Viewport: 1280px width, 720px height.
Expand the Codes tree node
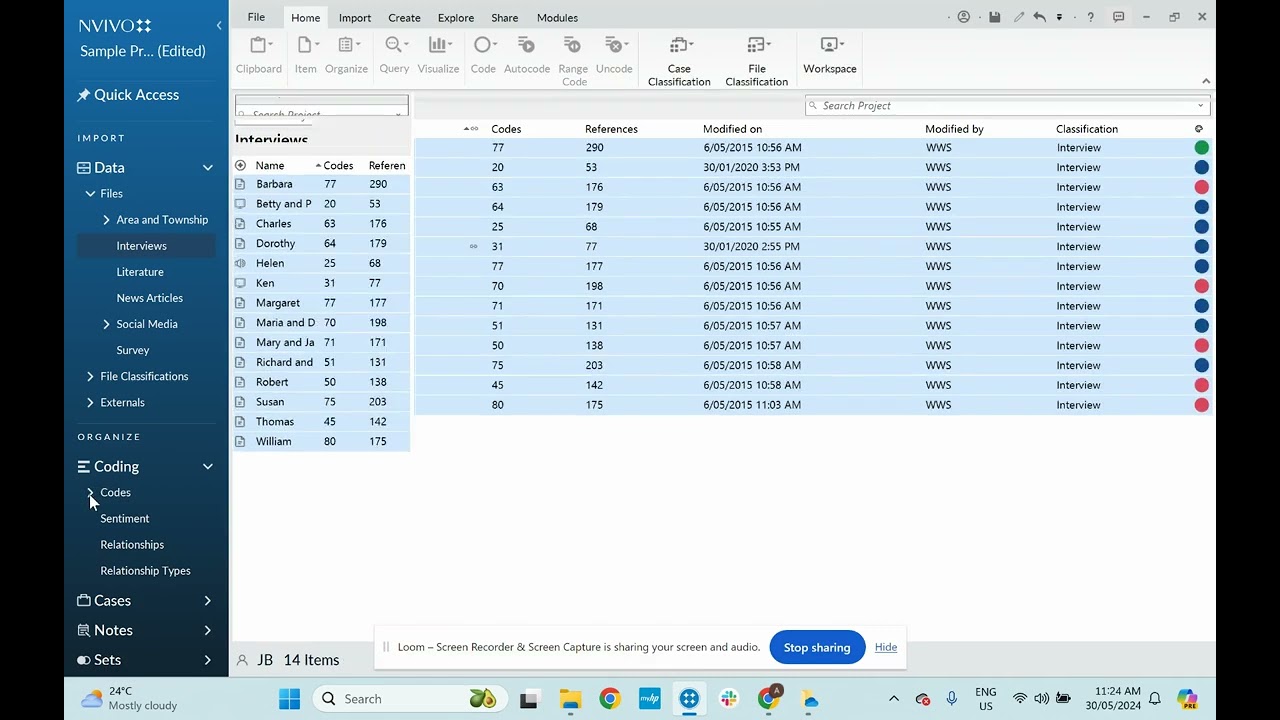[90, 493]
